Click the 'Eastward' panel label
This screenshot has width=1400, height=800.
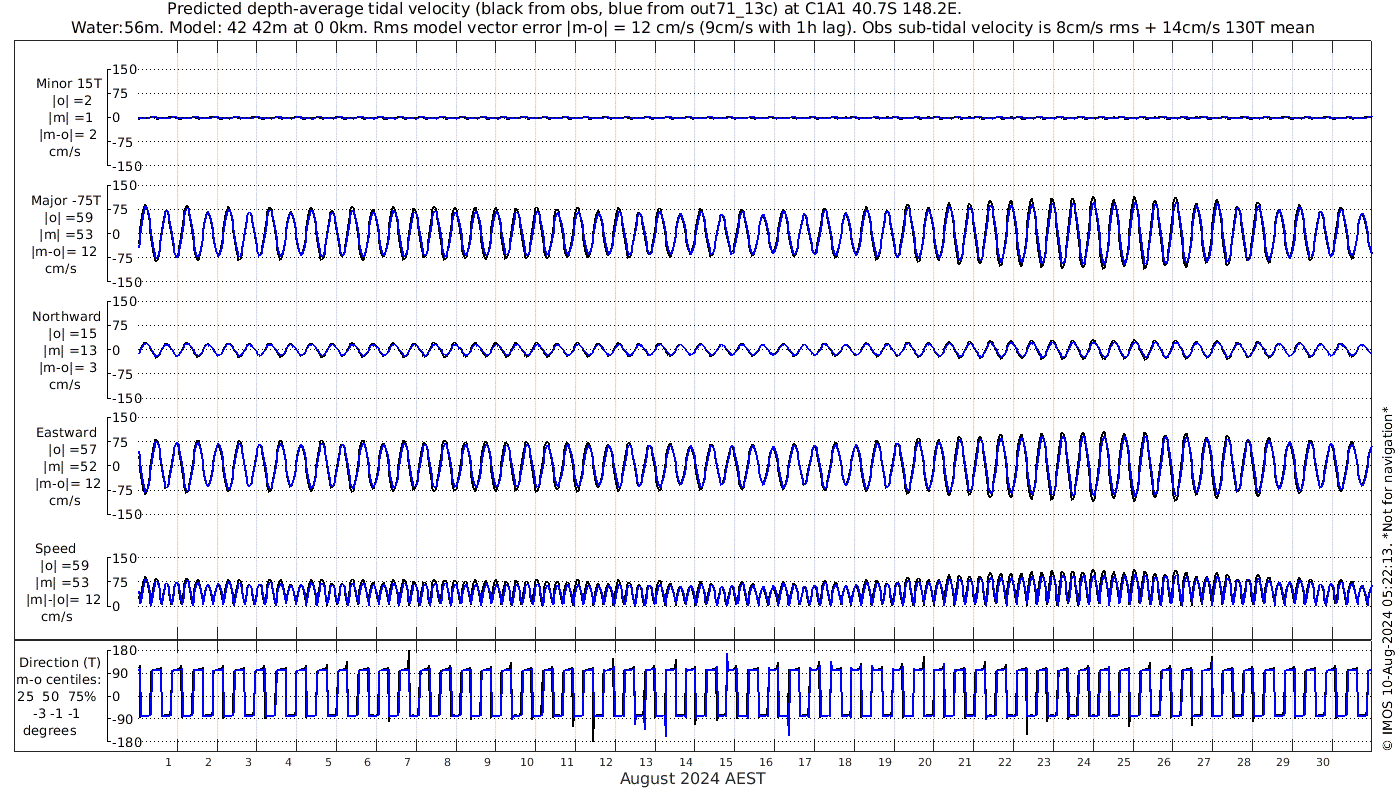[x=66, y=433]
